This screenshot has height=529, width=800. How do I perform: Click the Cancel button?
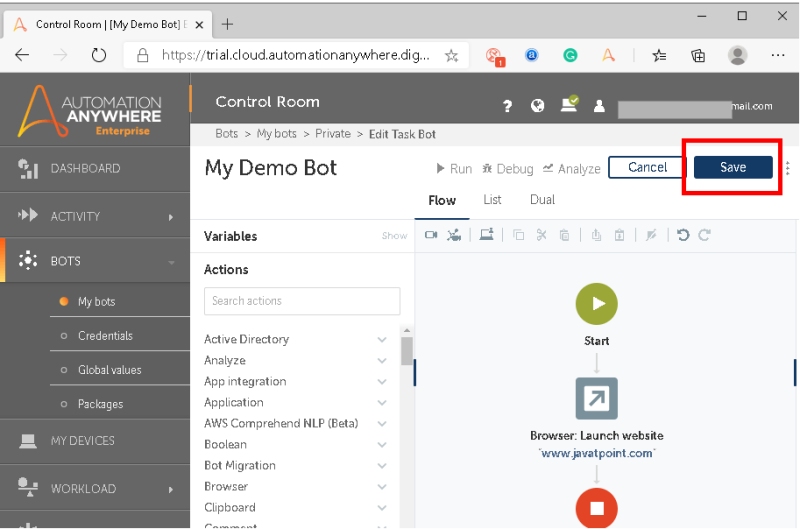pos(647,167)
